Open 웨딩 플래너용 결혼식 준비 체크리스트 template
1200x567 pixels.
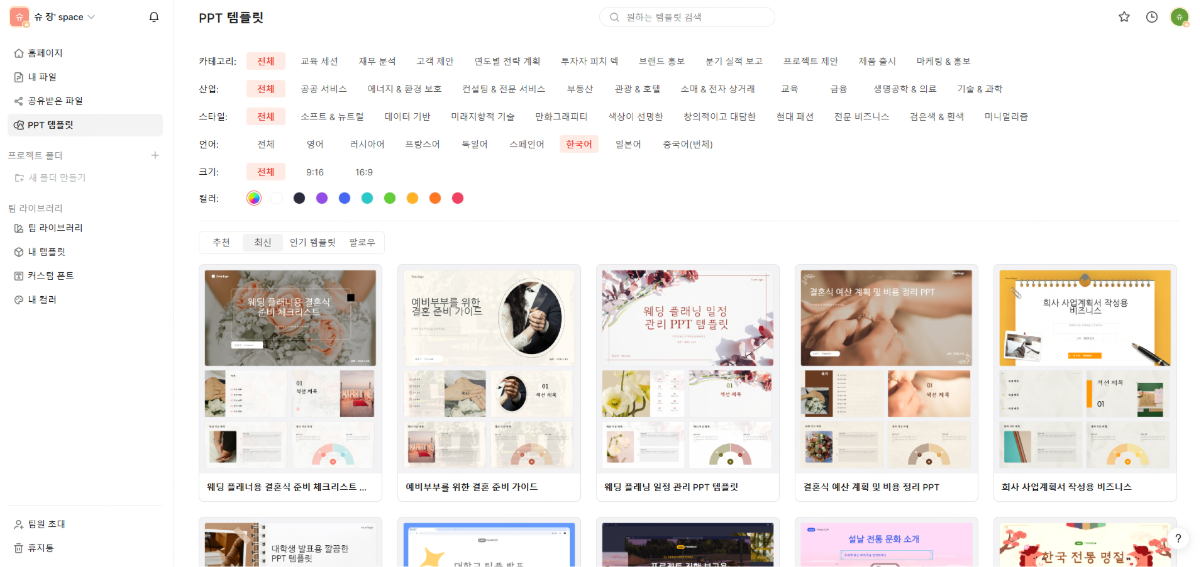coord(290,383)
